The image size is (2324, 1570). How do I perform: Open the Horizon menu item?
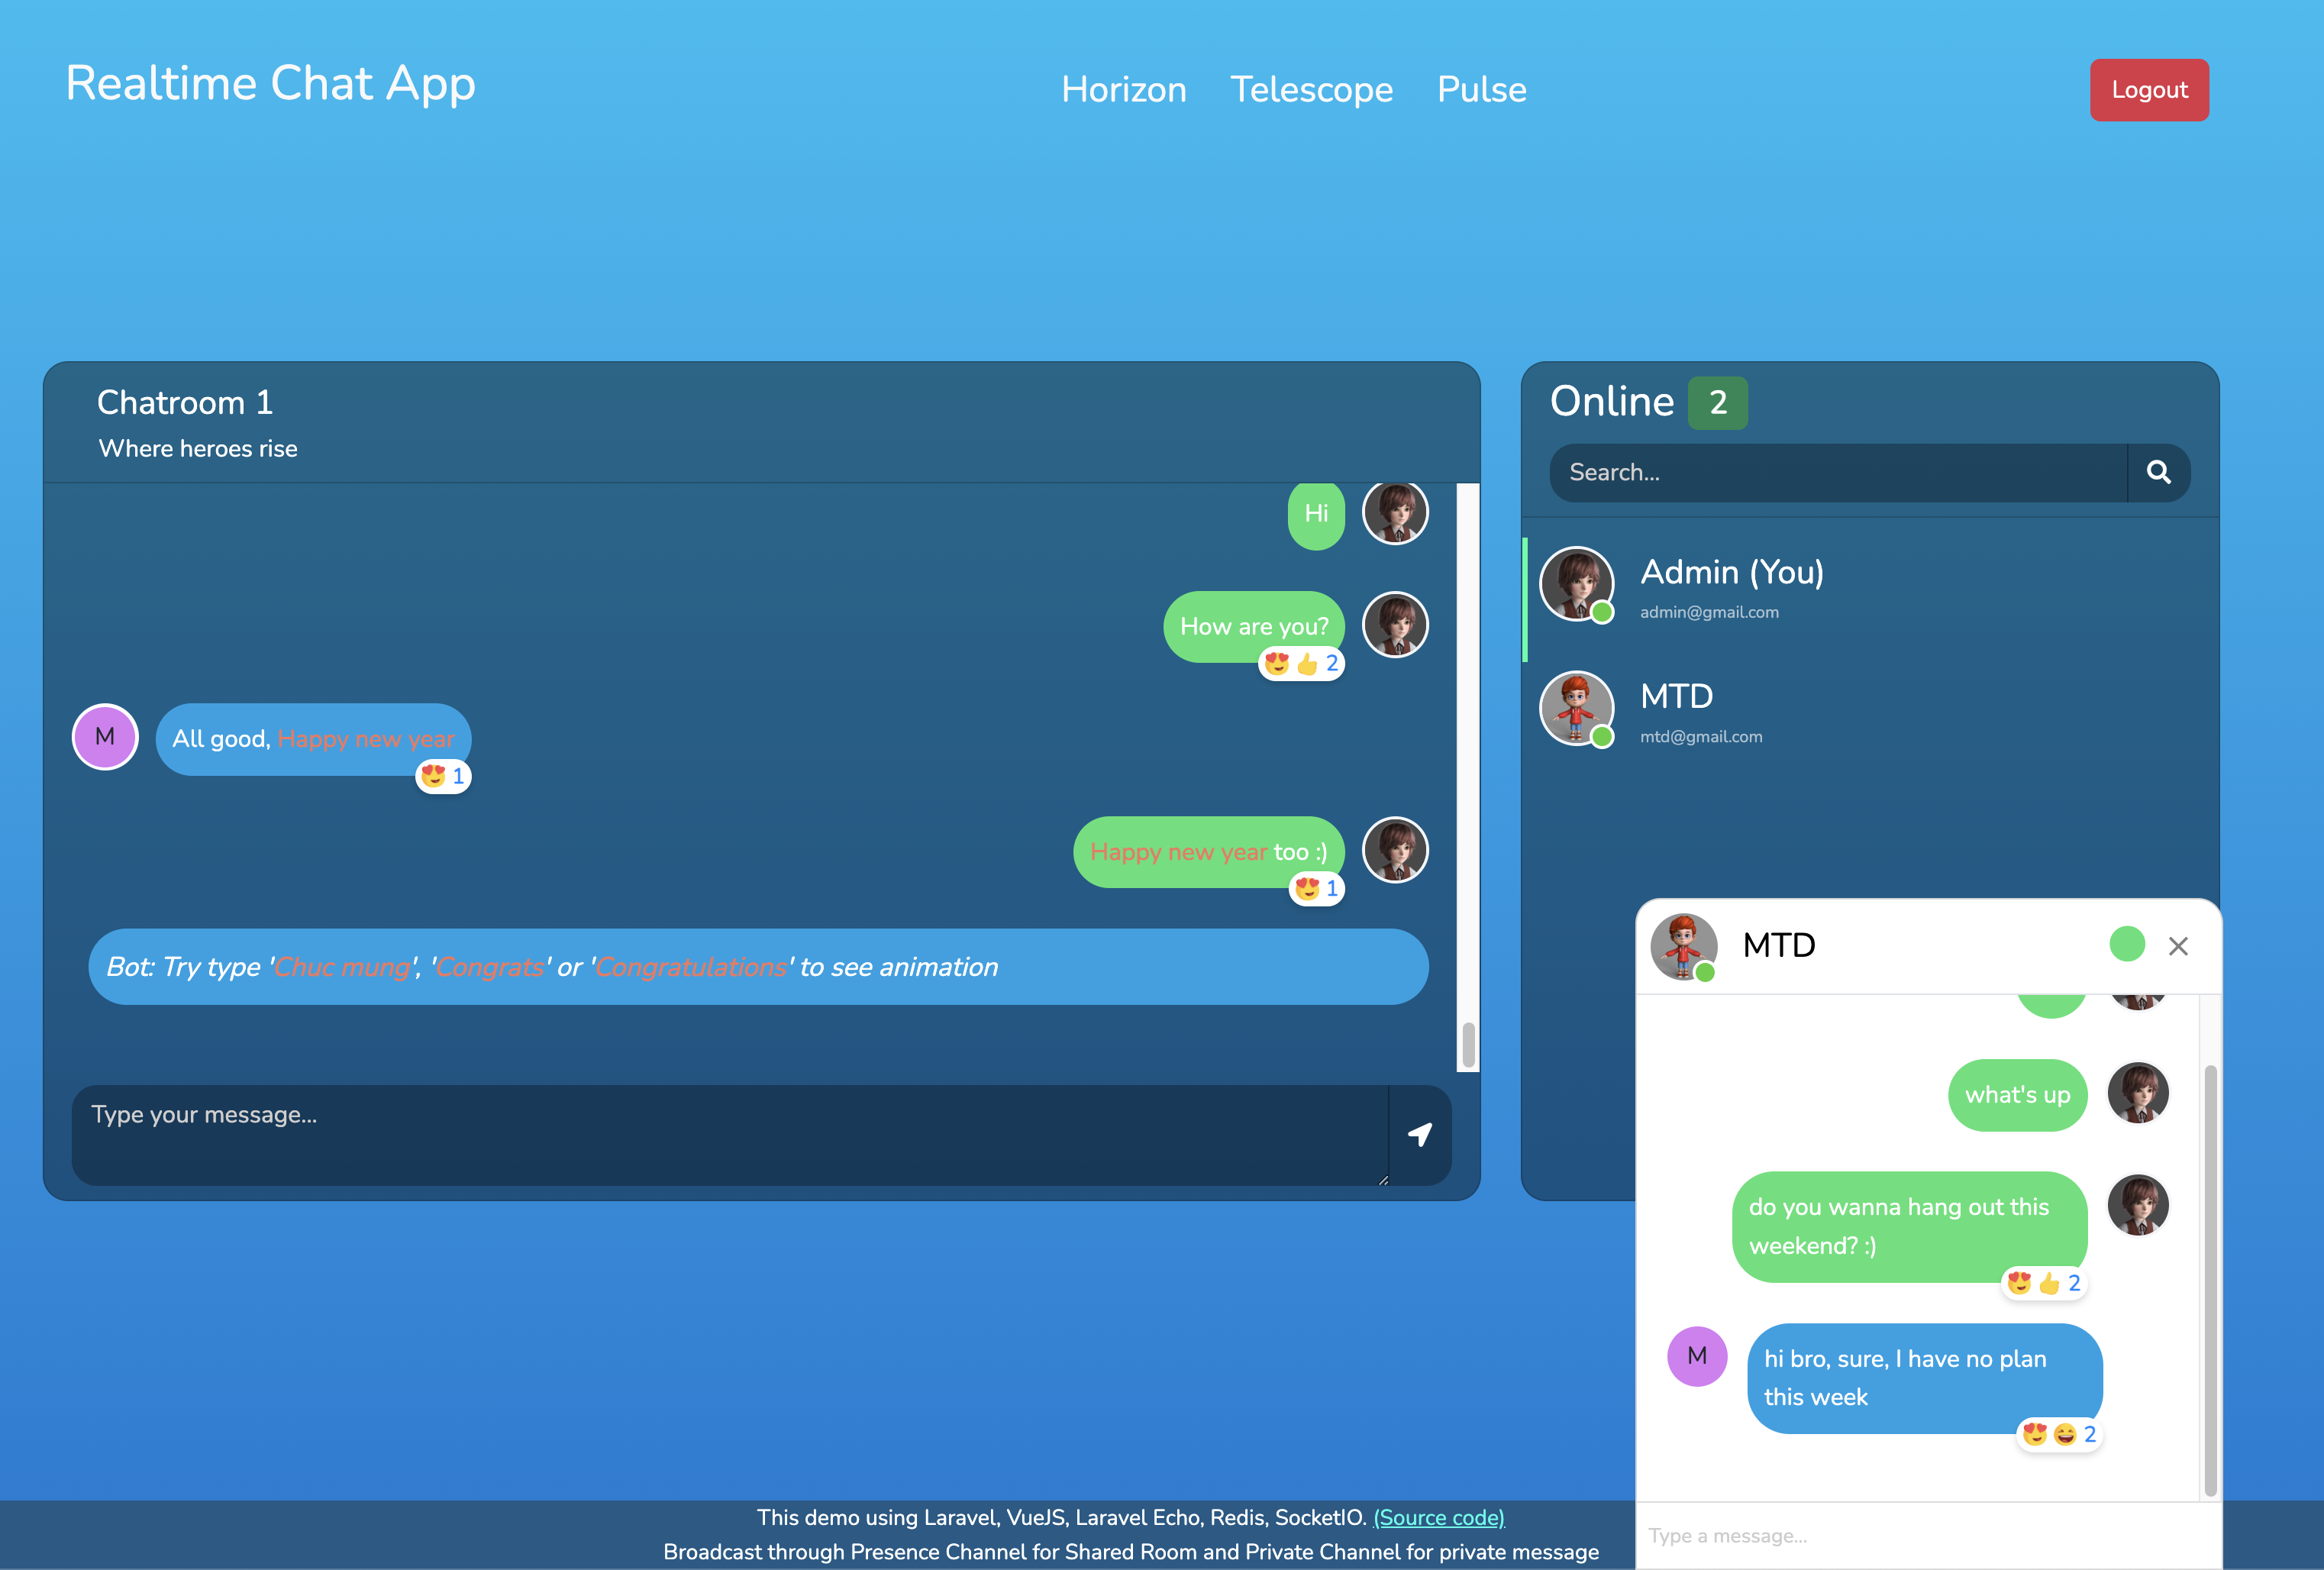click(1121, 89)
